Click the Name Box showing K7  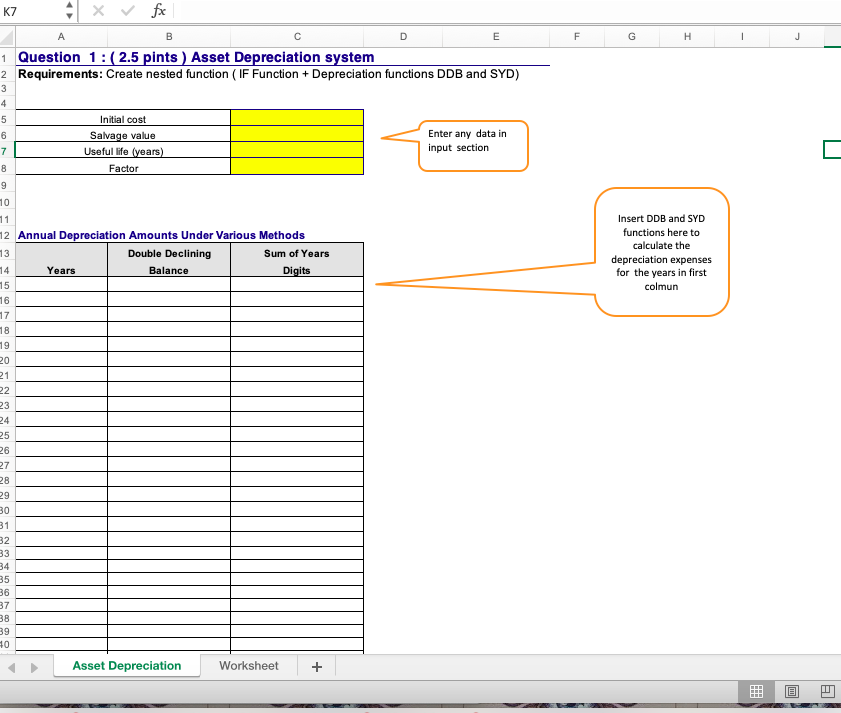[x=32, y=11]
